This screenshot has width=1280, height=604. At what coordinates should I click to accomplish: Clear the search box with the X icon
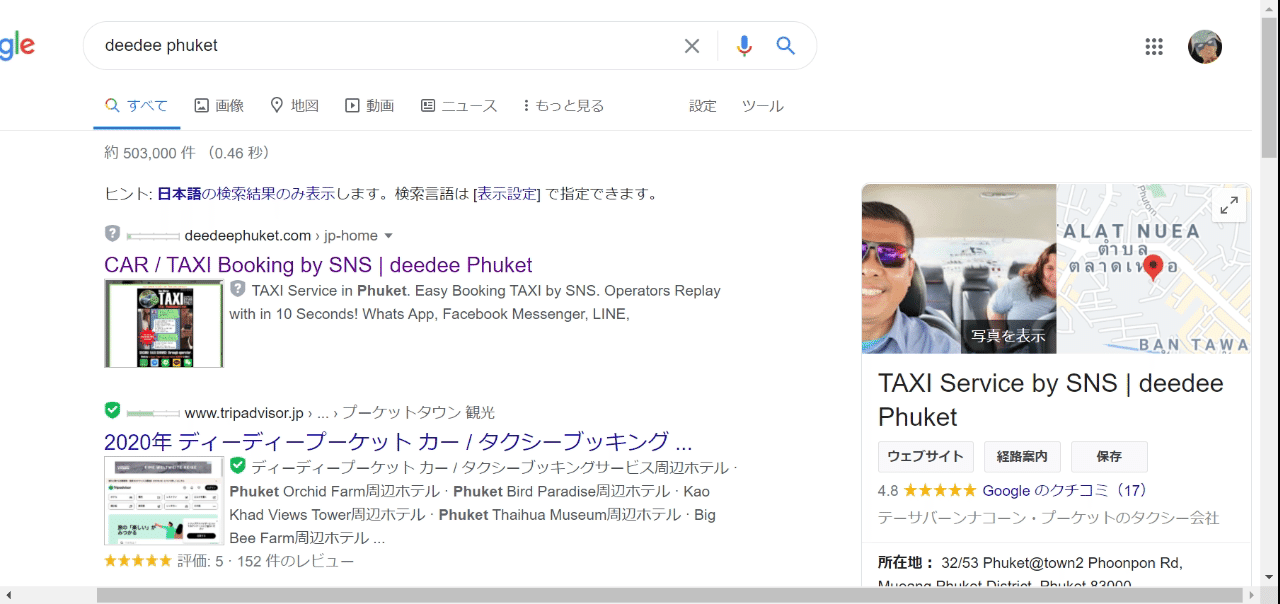tap(692, 46)
